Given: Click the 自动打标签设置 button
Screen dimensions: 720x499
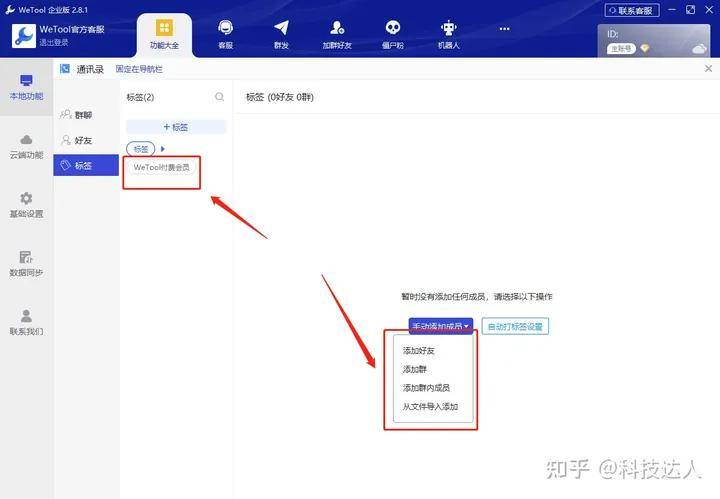Looking at the screenshot, I should (x=515, y=327).
